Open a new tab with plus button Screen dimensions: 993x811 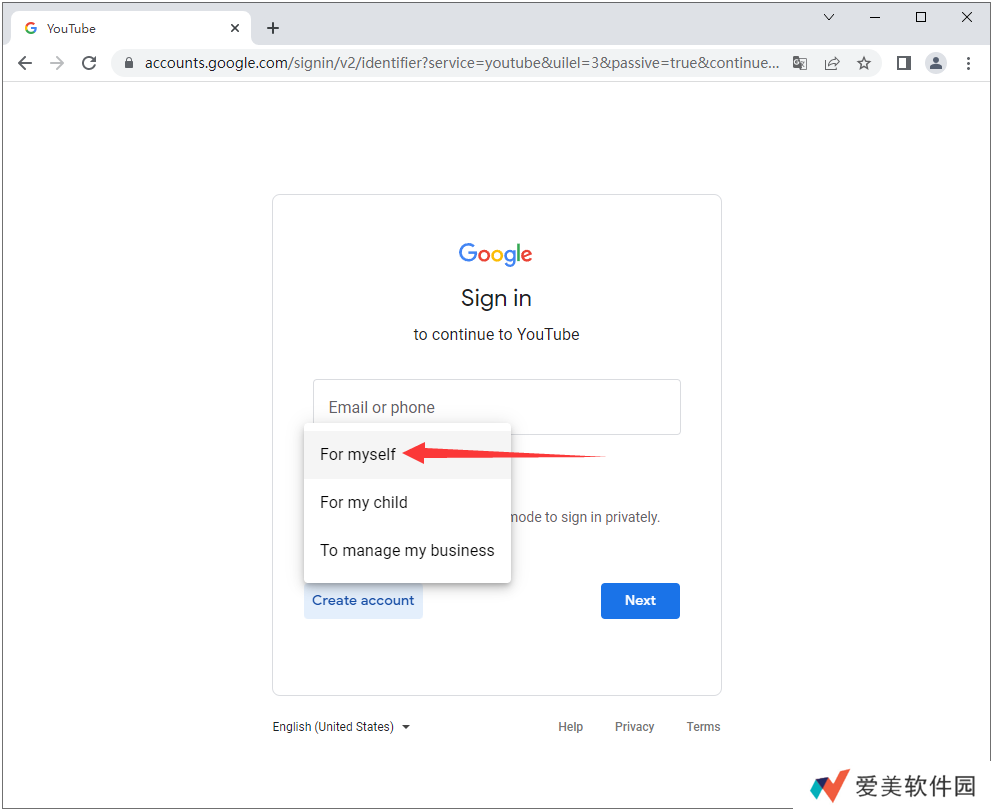click(273, 28)
